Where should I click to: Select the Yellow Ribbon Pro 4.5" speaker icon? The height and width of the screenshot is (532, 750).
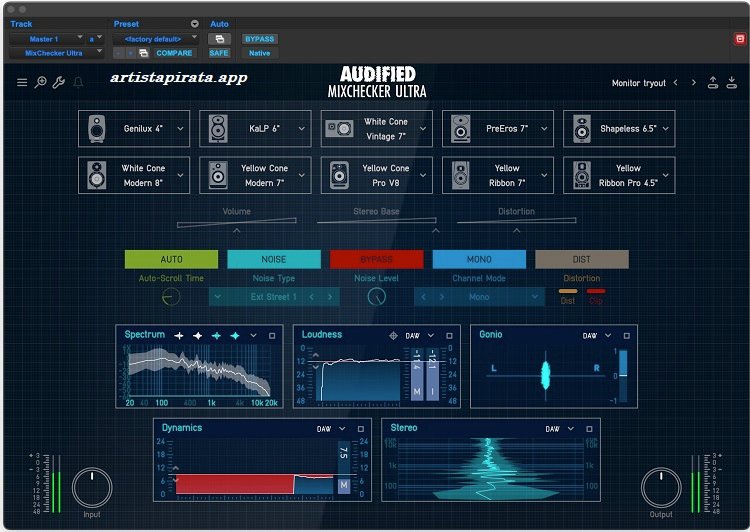point(582,175)
